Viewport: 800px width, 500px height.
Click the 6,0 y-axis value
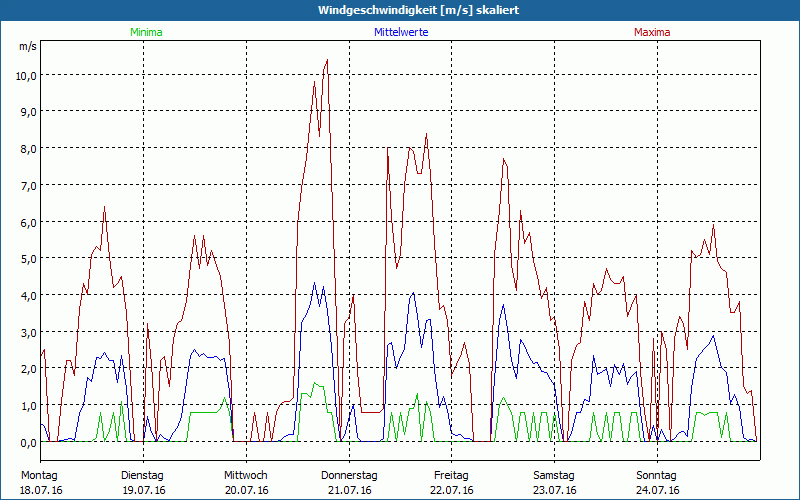(29, 222)
